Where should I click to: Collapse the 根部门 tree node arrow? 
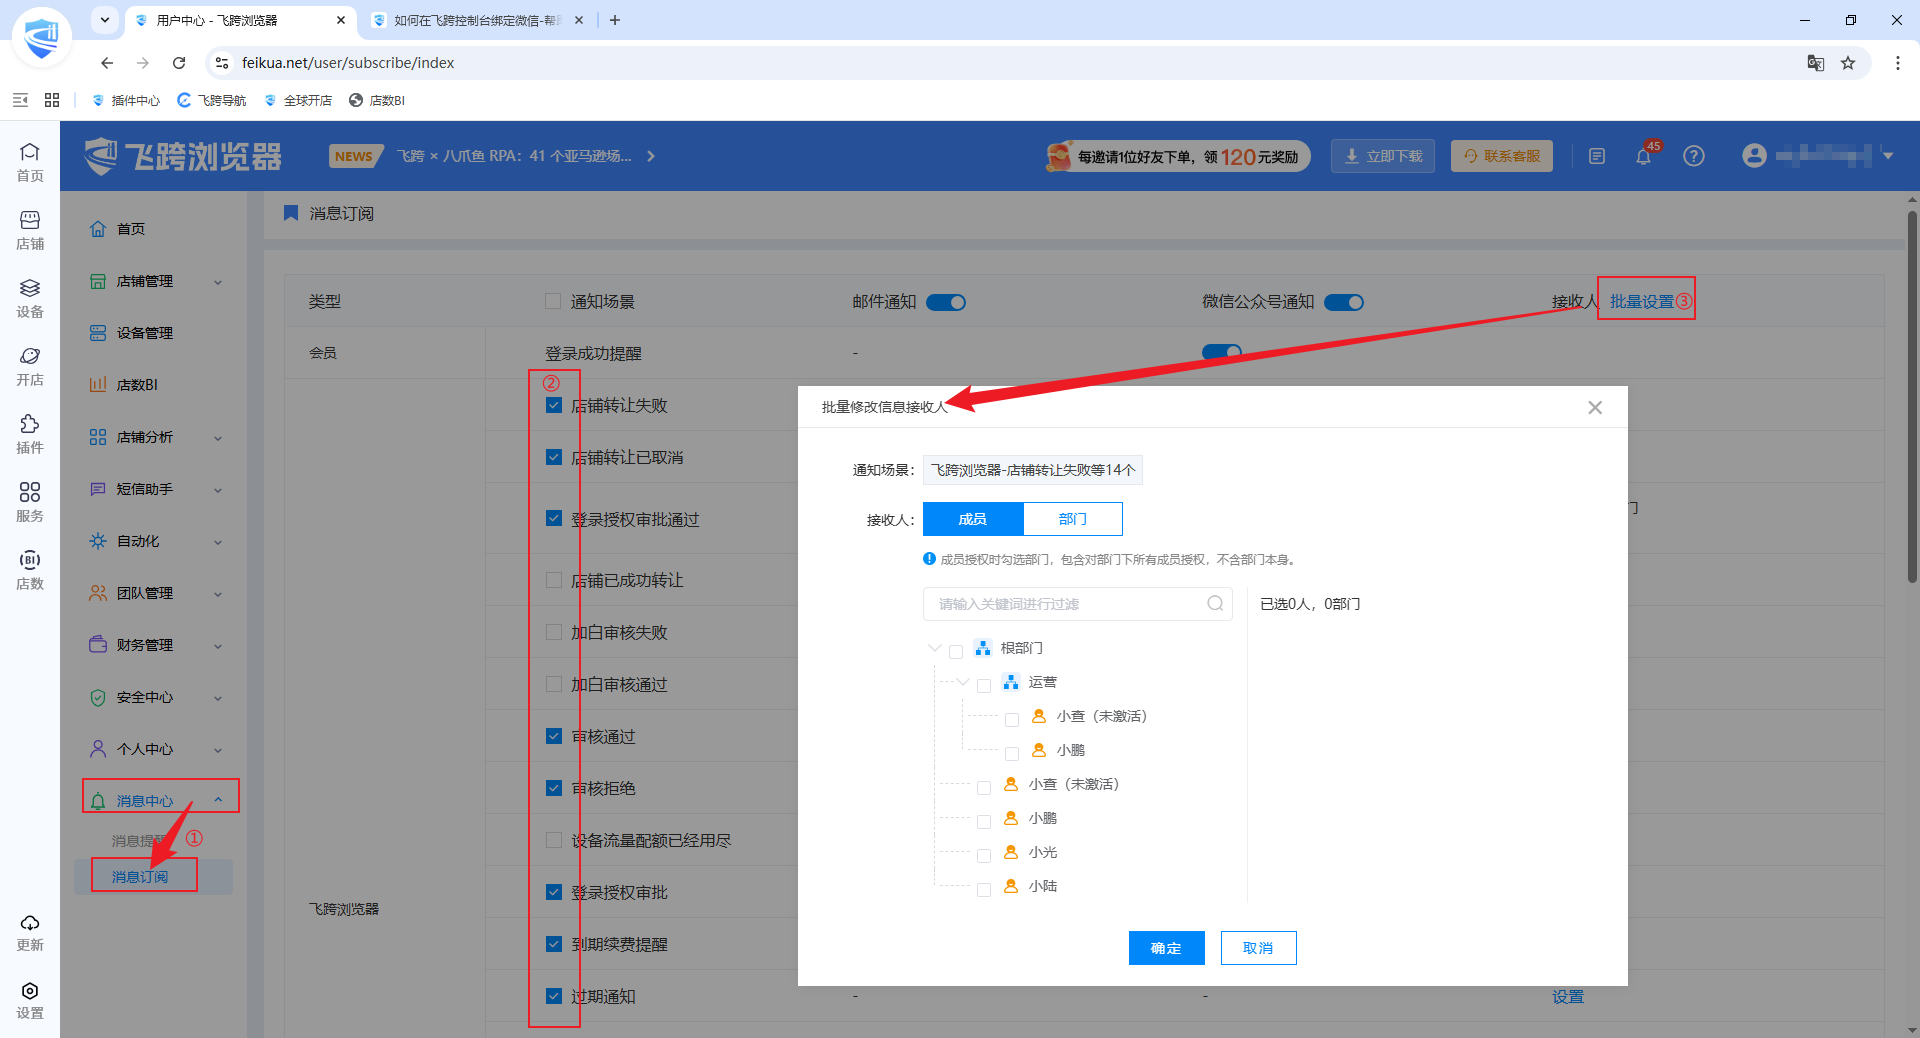pos(935,648)
